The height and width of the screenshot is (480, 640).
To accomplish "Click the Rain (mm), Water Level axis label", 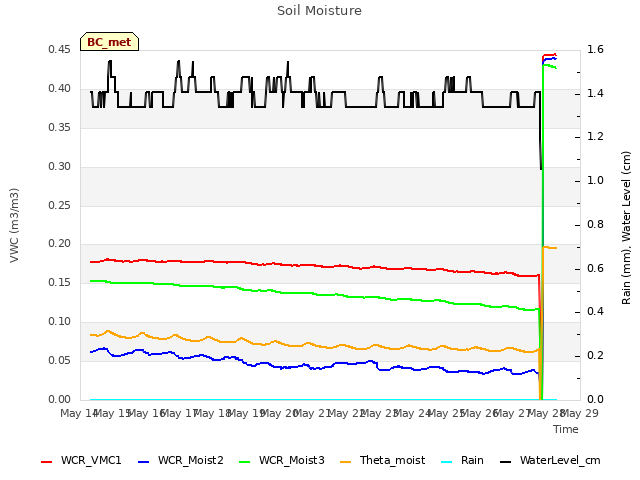I will point(626,228).
